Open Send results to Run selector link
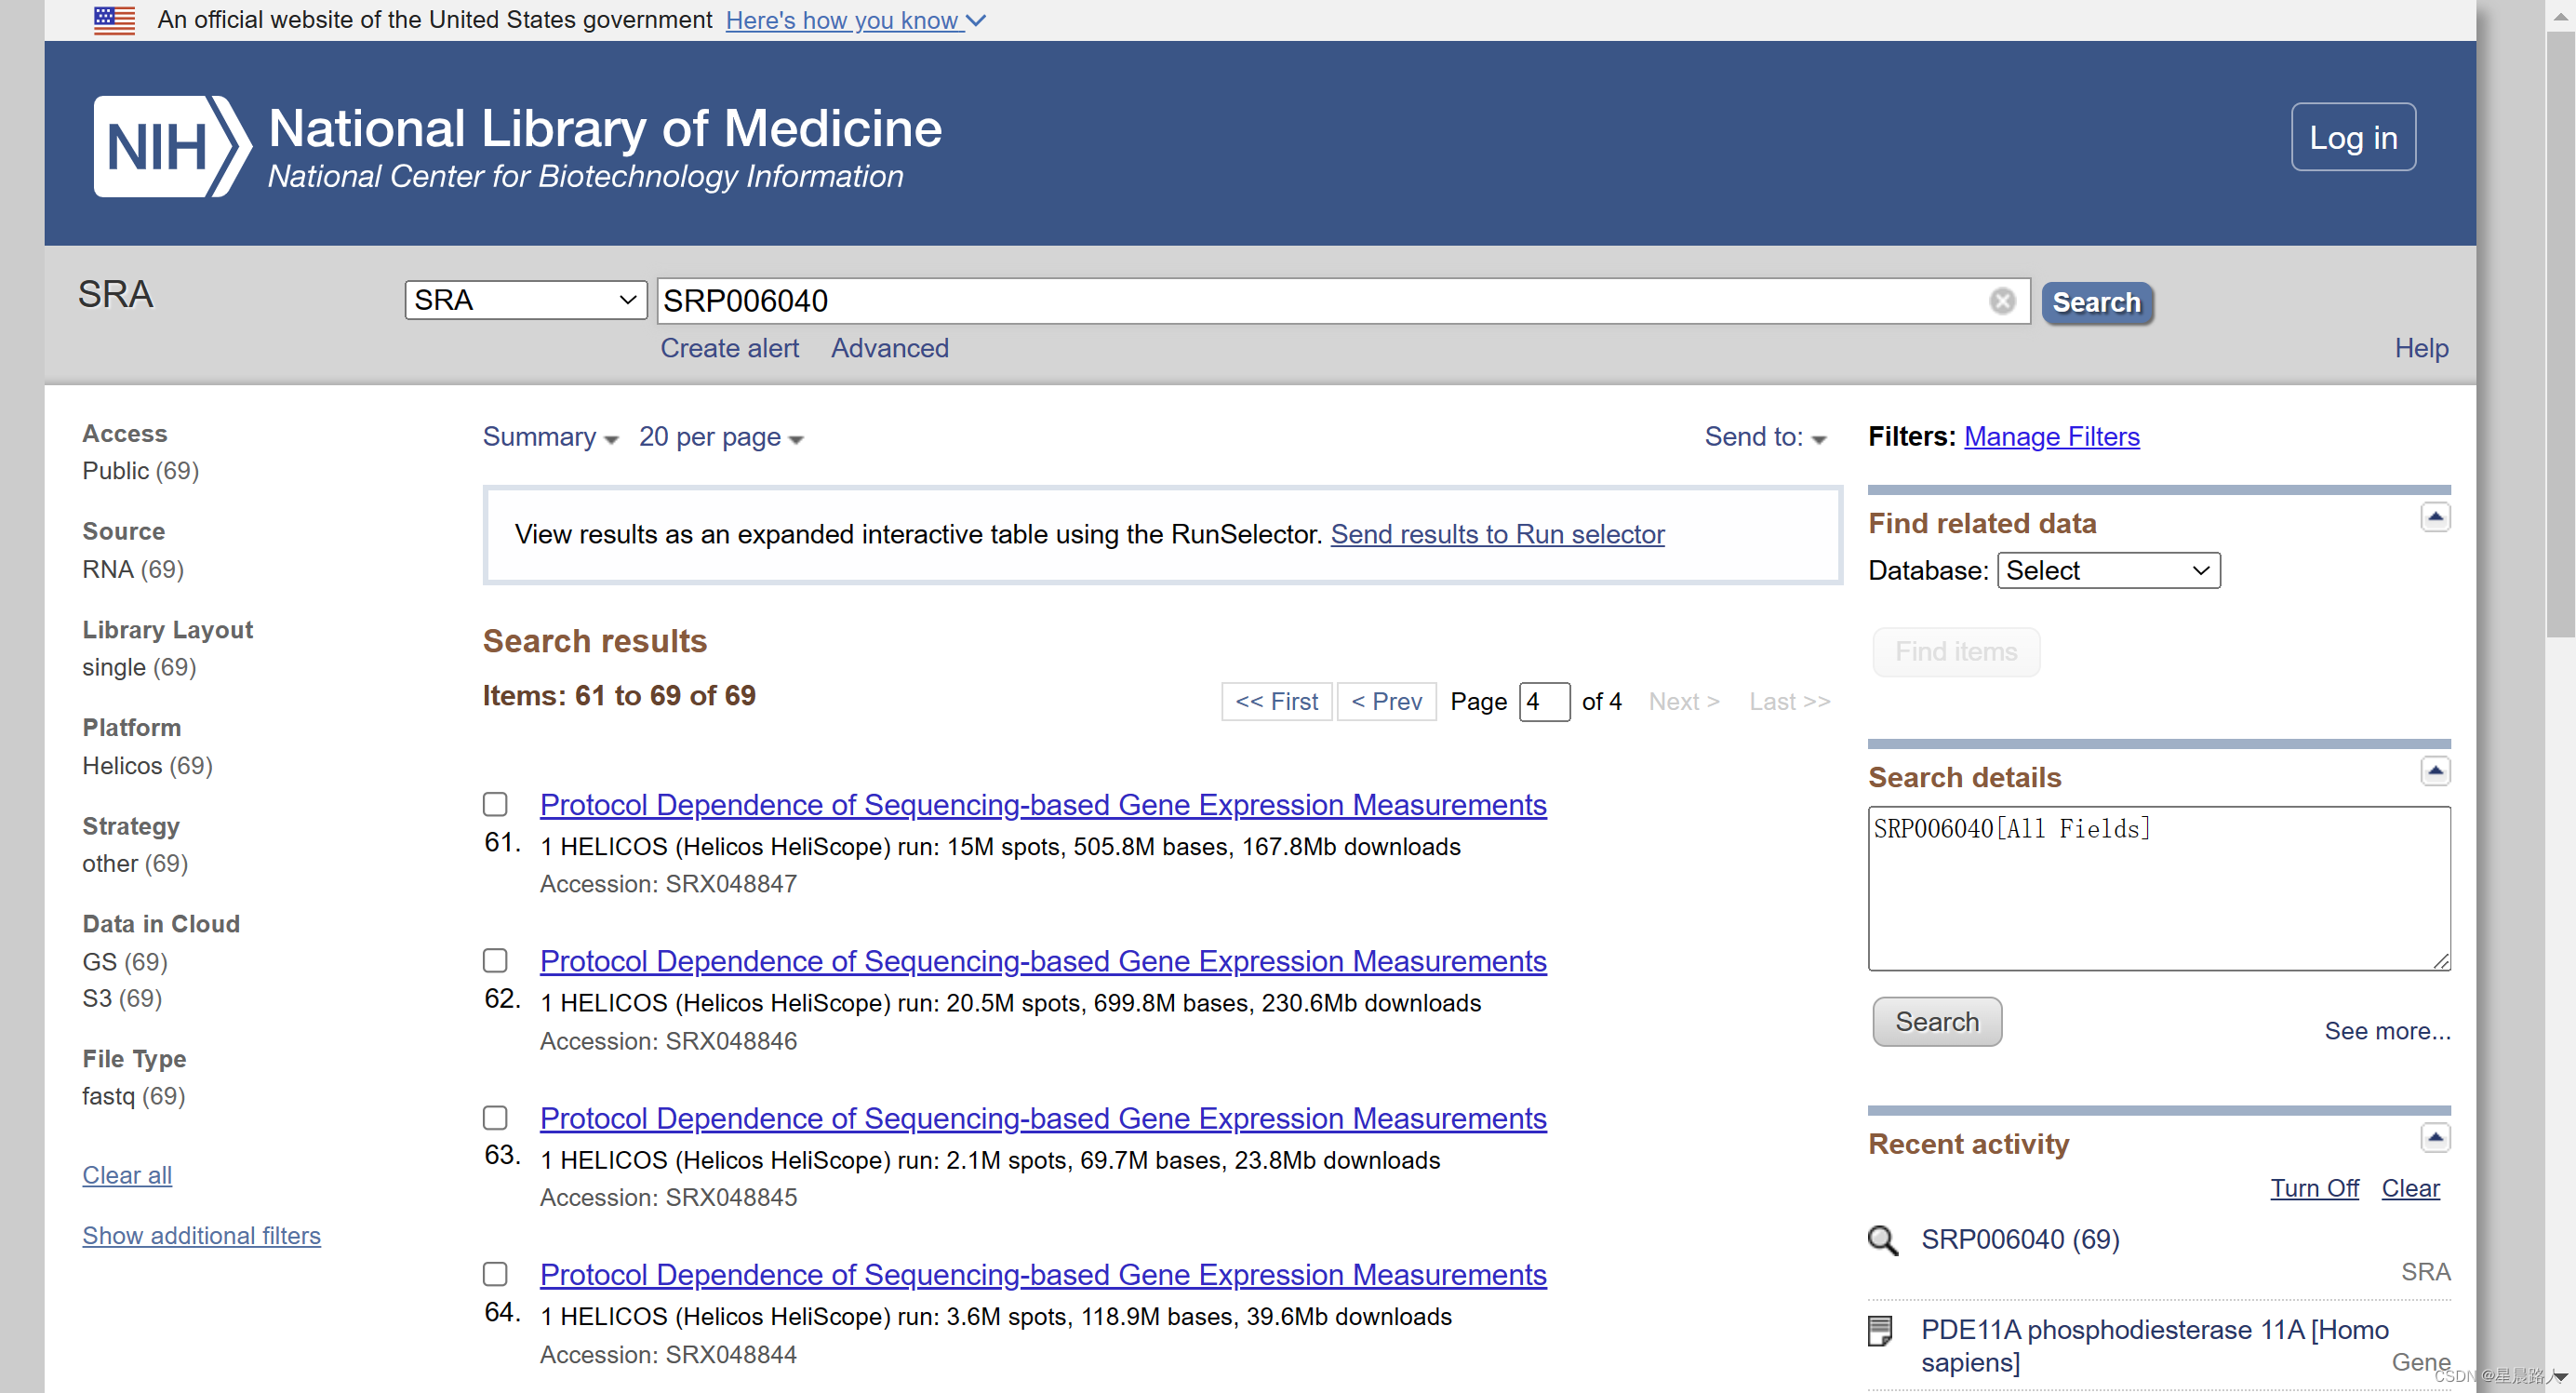 click(1497, 535)
